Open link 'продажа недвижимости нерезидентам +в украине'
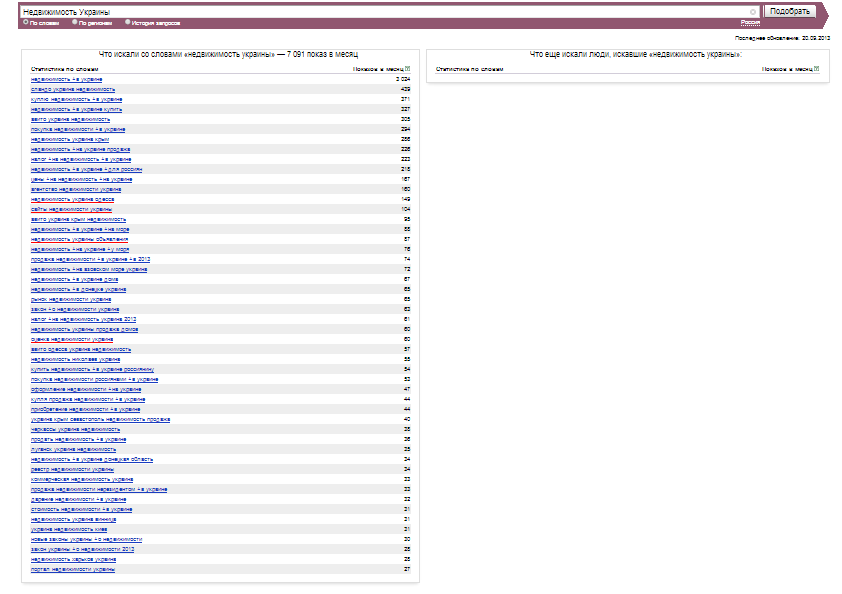842x594 pixels. click(x=99, y=490)
